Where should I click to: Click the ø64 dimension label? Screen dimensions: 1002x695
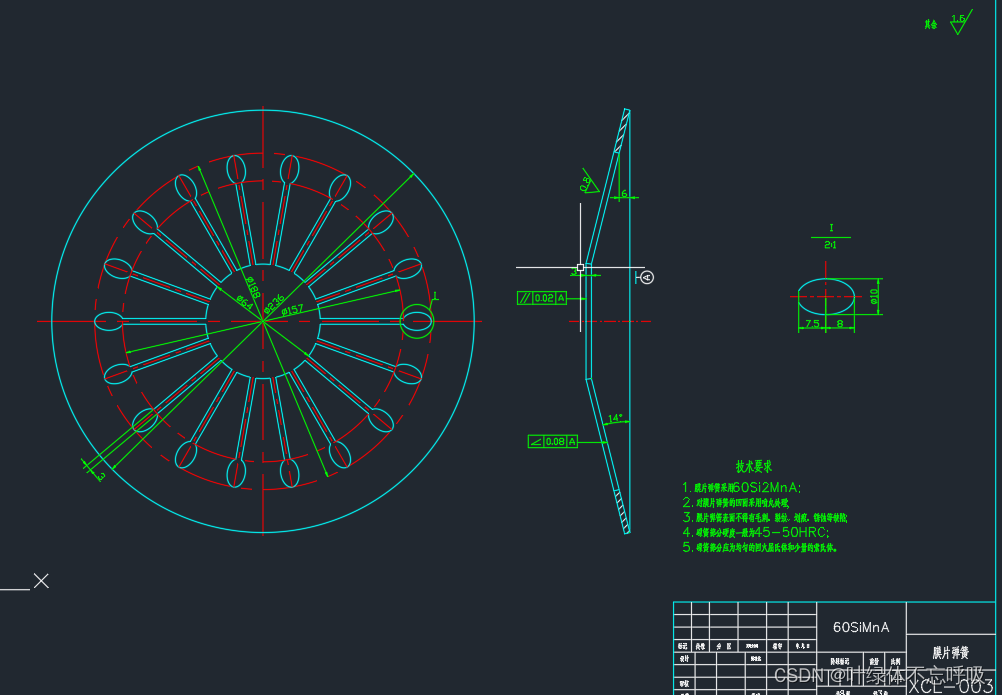click(x=242, y=300)
